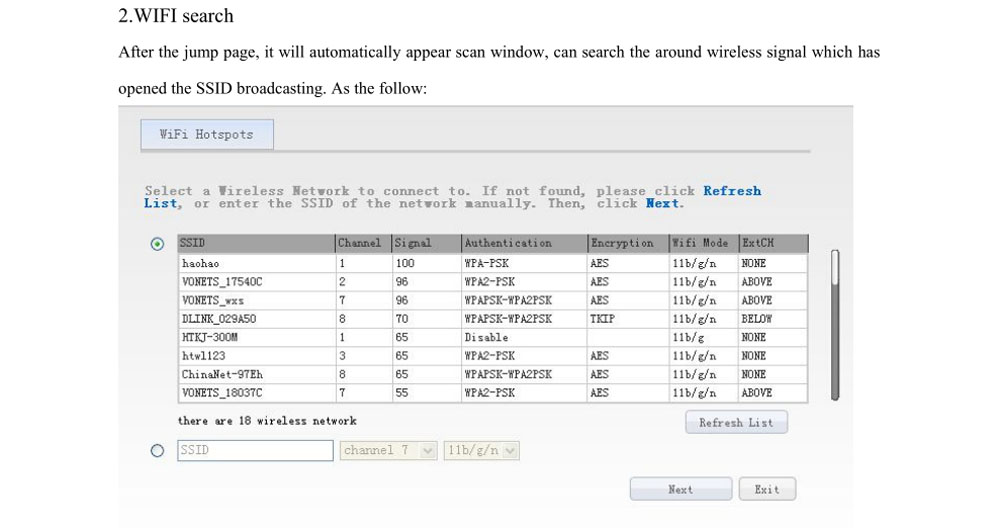This screenshot has width=1000, height=528.
Task: Open the 11b/g/n mode dropdown
Action: click(x=482, y=450)
